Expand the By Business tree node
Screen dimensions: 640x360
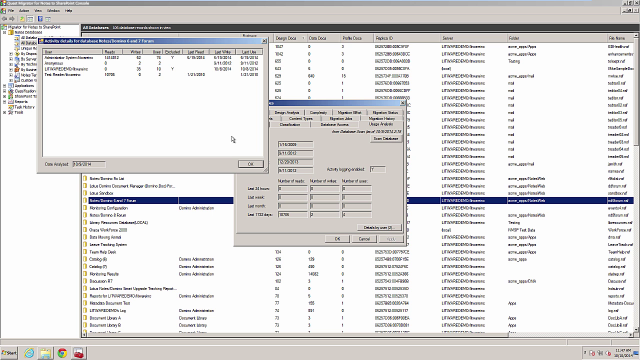pos(11,69)
